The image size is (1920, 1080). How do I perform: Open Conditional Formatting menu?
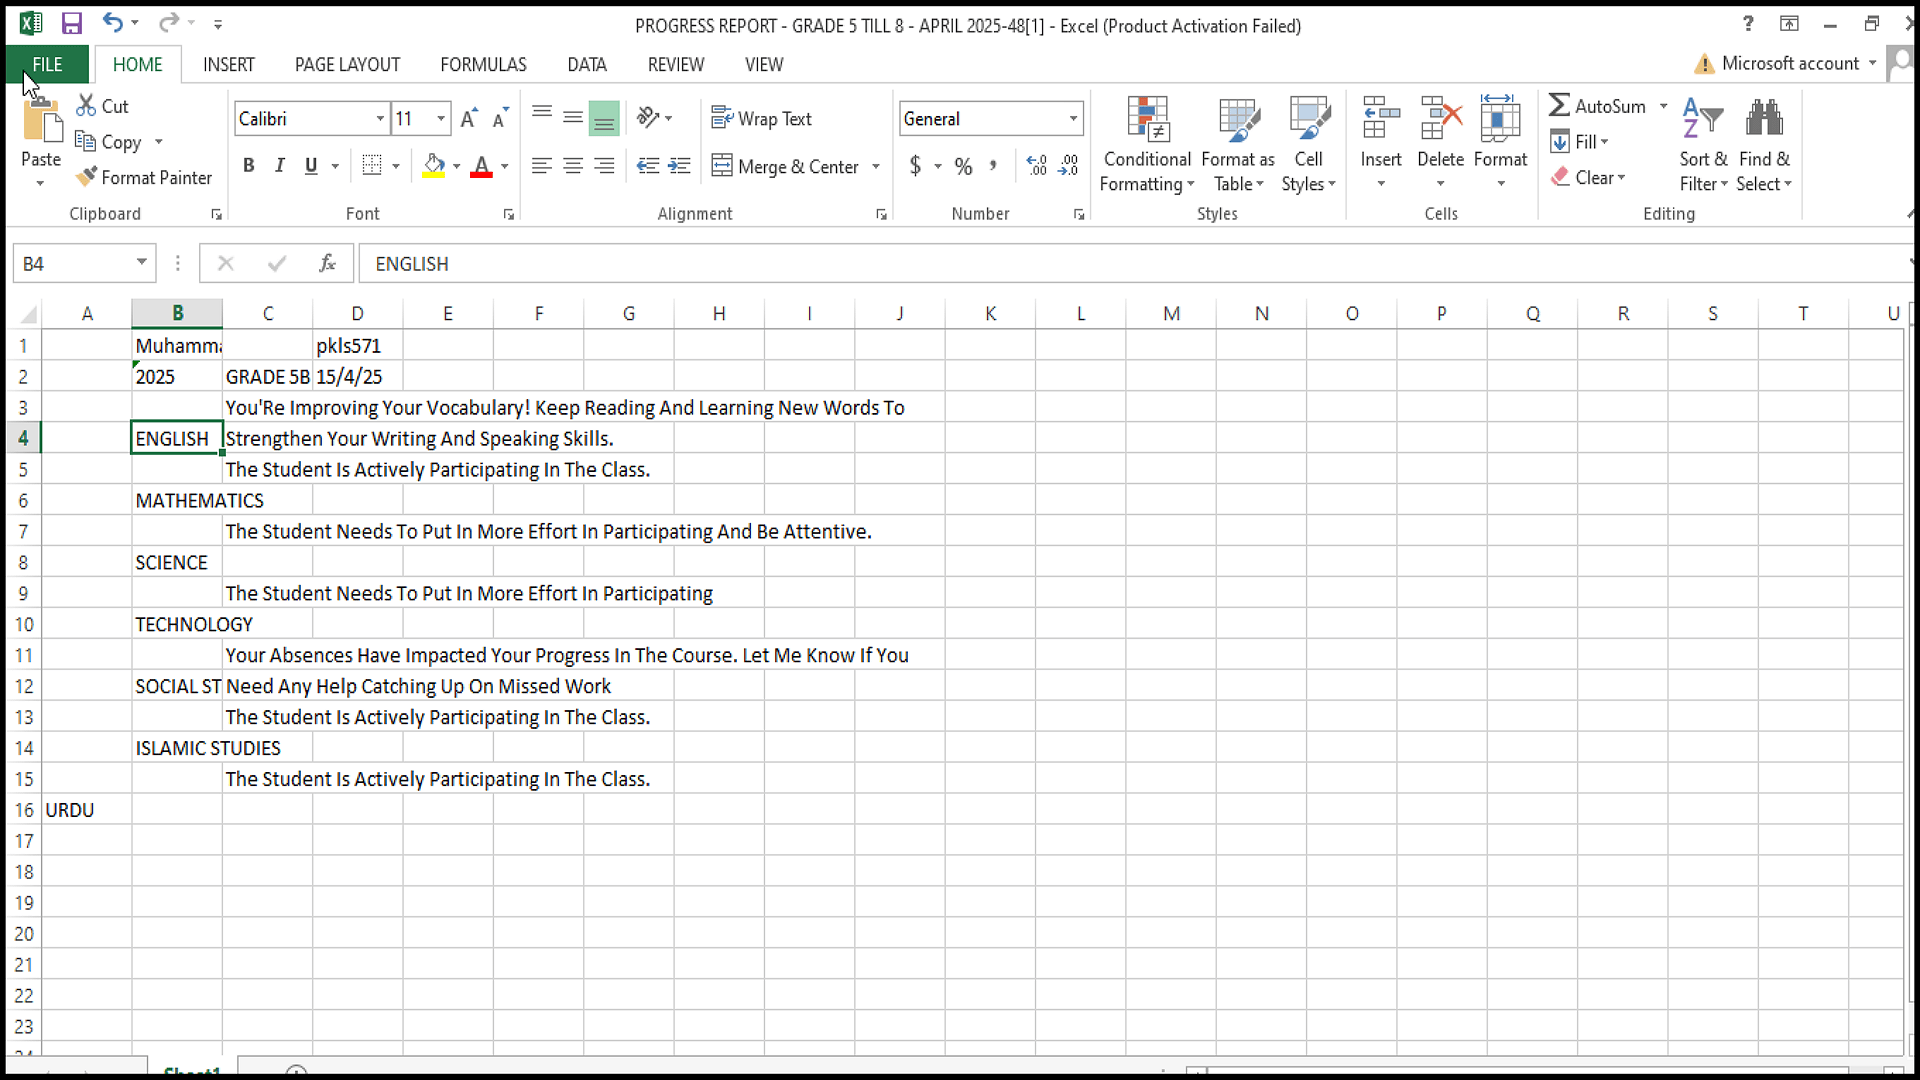point(1147,144)
